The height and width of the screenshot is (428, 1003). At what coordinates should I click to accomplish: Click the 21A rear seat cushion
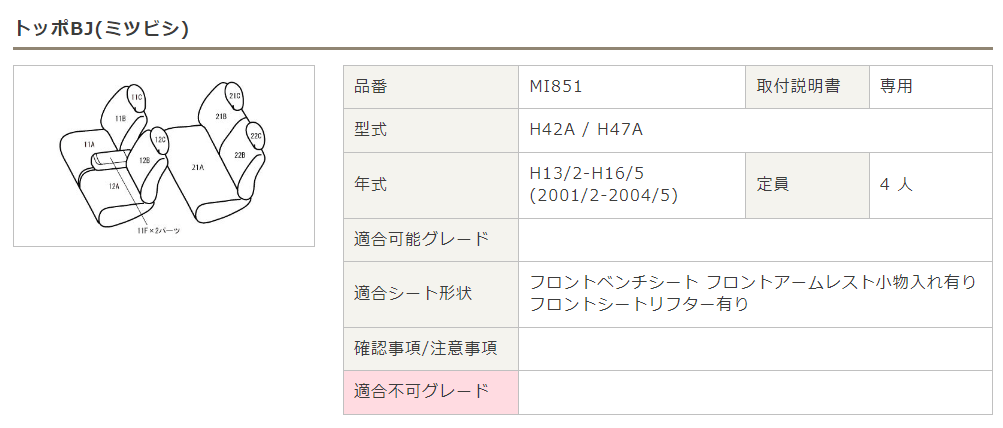[x=197, y=167]
